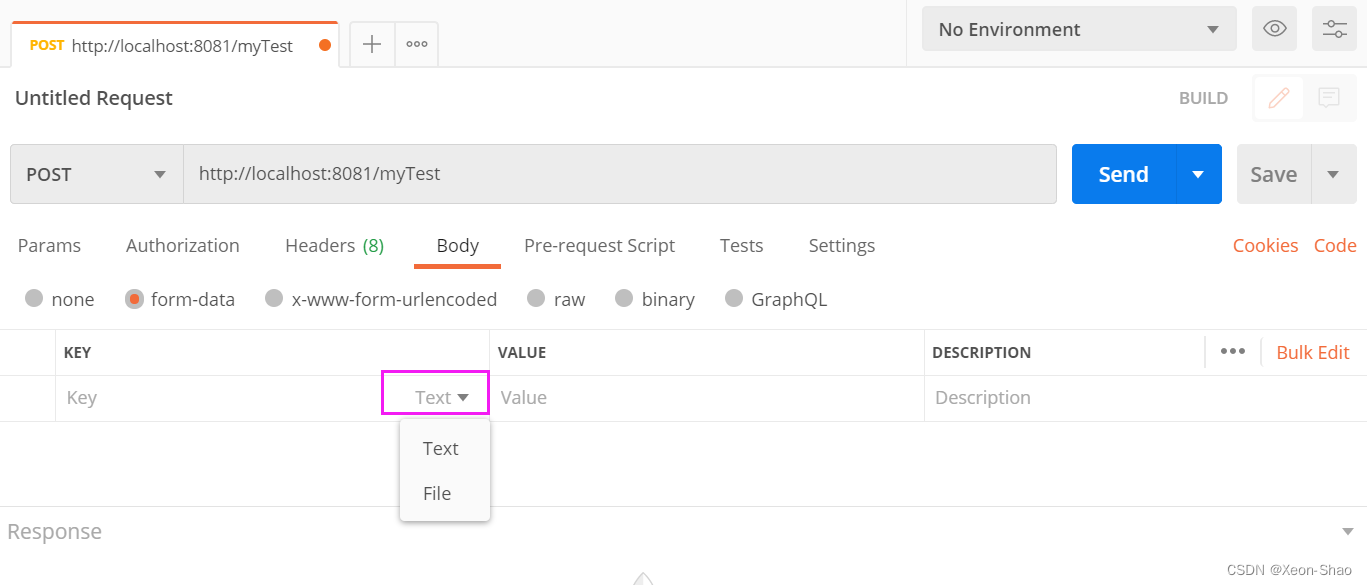Open the POST method dropdown

coord(96,174)
